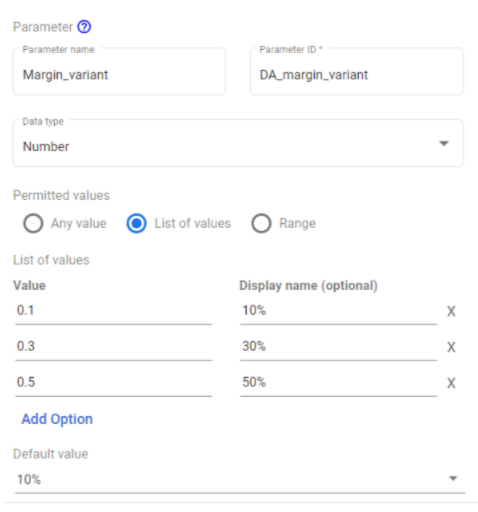Image resolution: width=478 pixels, height=512 pixels.
Task: Open the Parameter help icon
Action: click(x=84, y=27)
